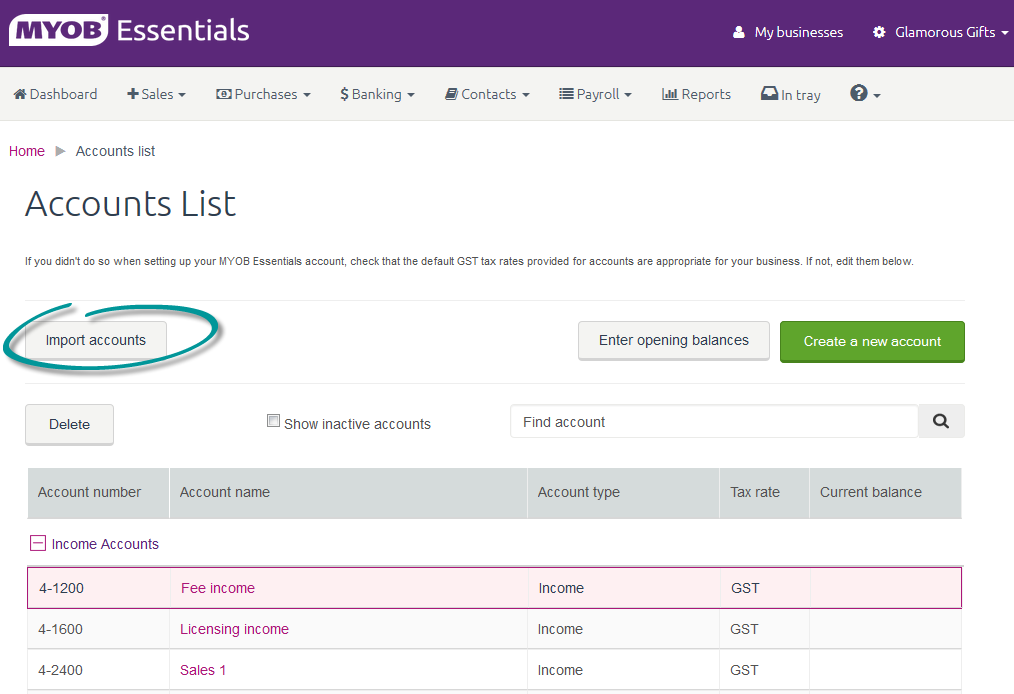Click Home breadcrumb link

click(27, 151)
